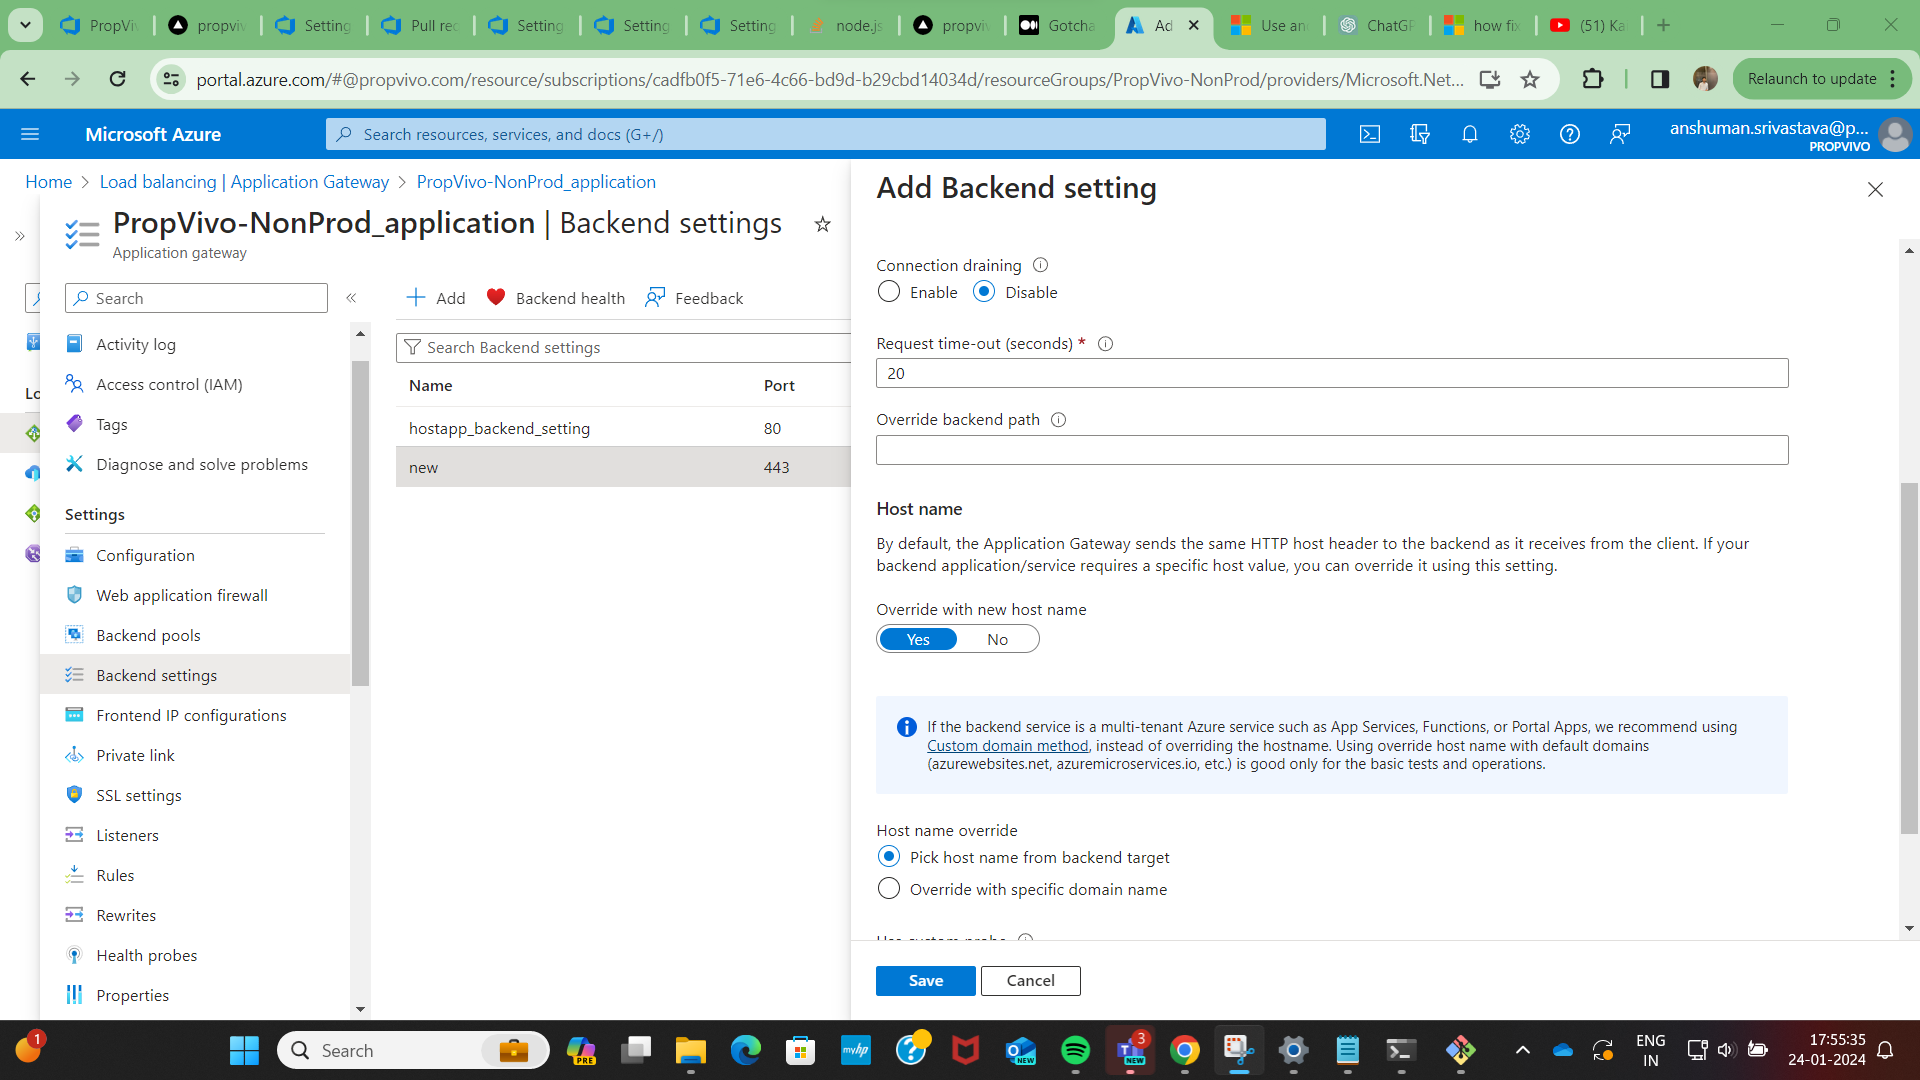Open Load balancing | Application Gateway breadcrumb
This screenshot has height=1080, width=1920.
[x=244, y=182]
